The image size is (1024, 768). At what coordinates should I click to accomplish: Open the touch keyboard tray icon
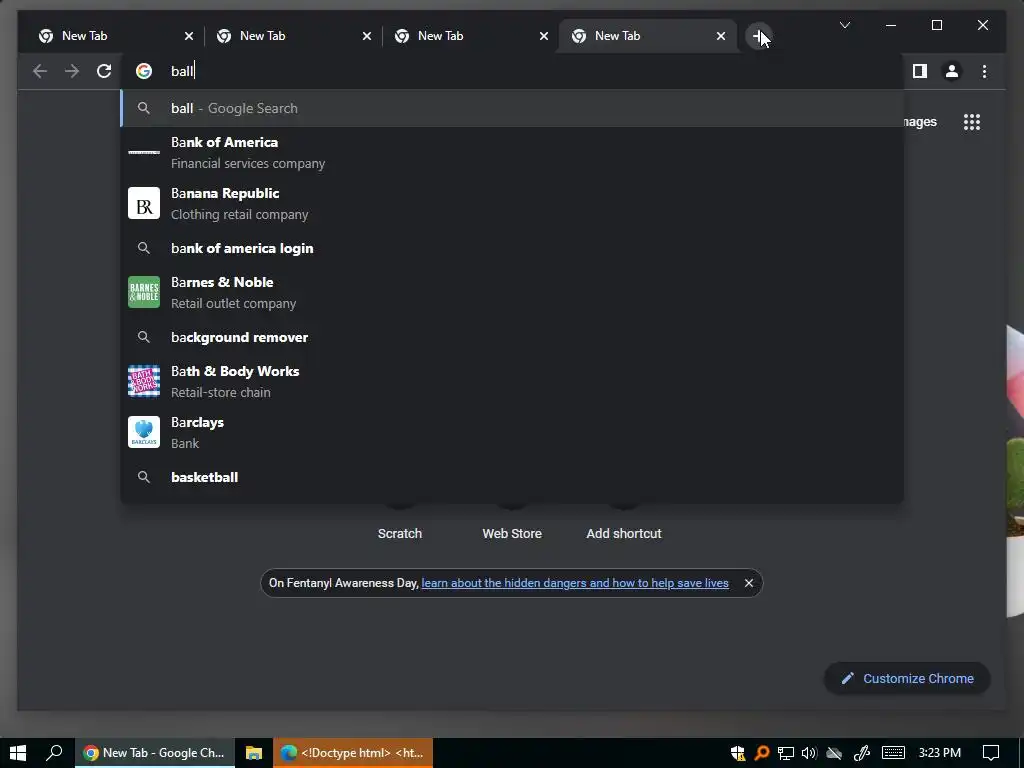[x=893, y=753]
